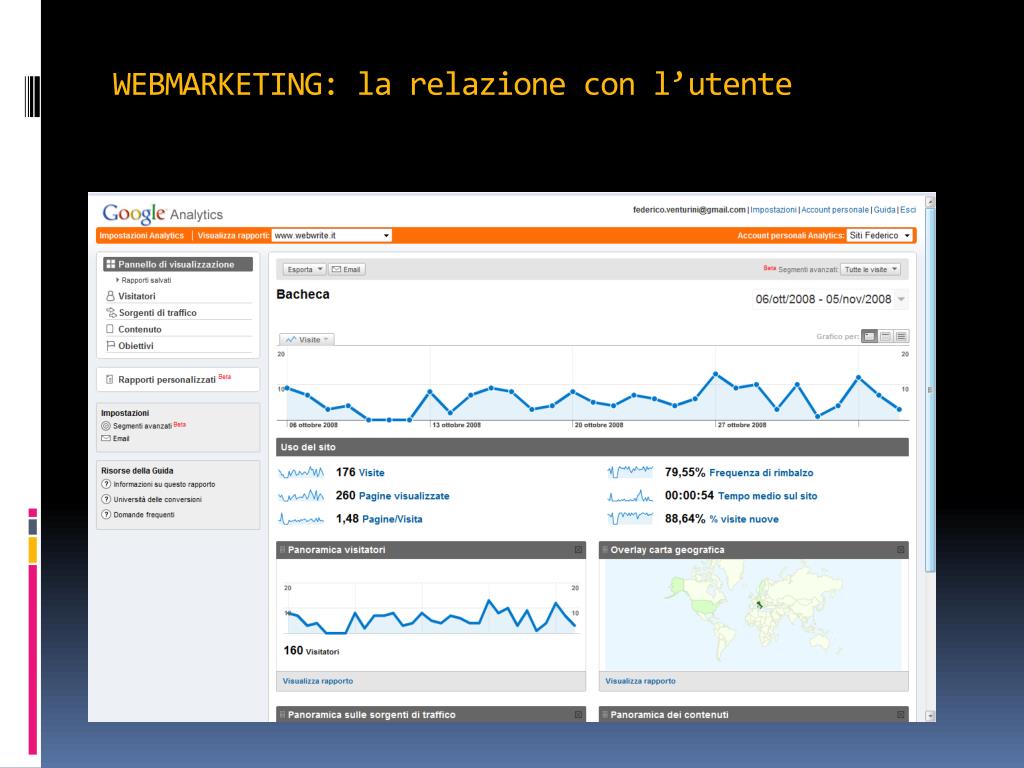This screenshot has height=768, width=1024.
Task: Select the third Grafico per view icon
Action: pyautogui.click(x=901, y=336)
